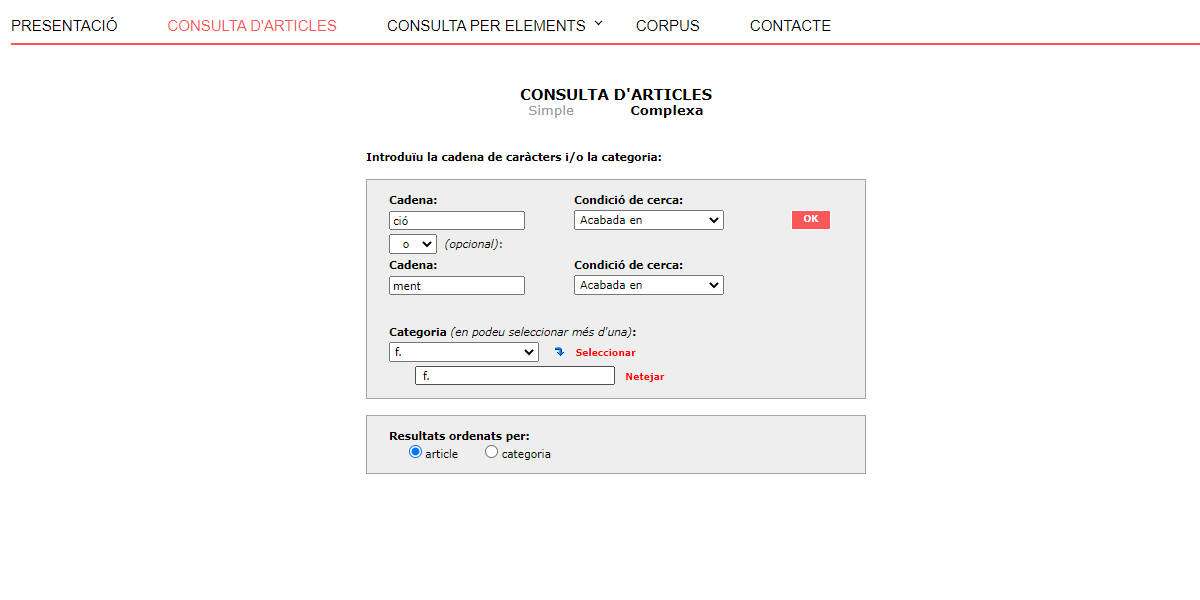Screen dimensions: 1200x600
Task: Click the Cadena field containing "ció"
Action: pyautogui.click(x=456, y=219)
